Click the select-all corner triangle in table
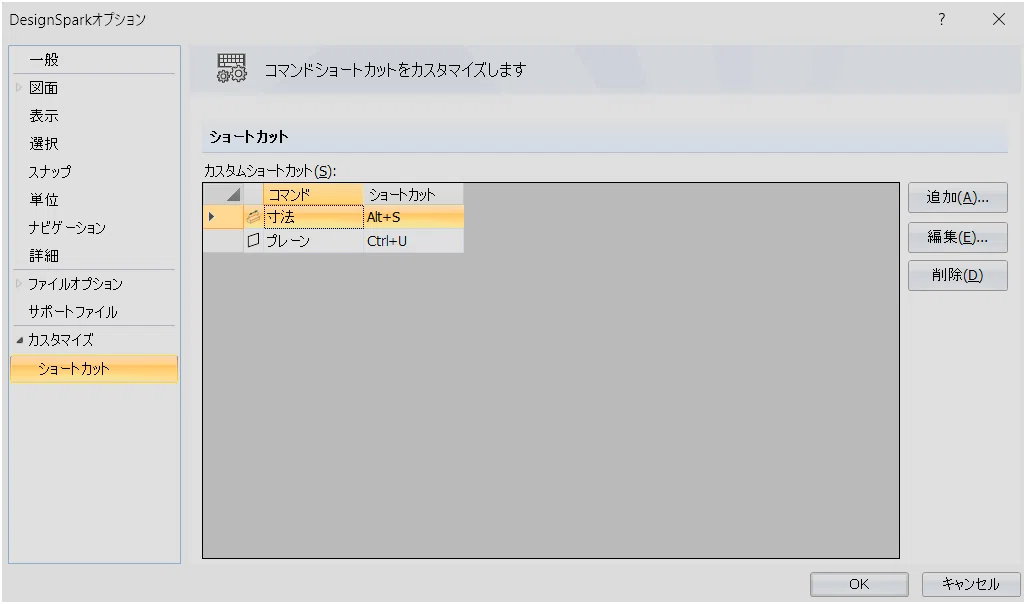 (233, 194)
